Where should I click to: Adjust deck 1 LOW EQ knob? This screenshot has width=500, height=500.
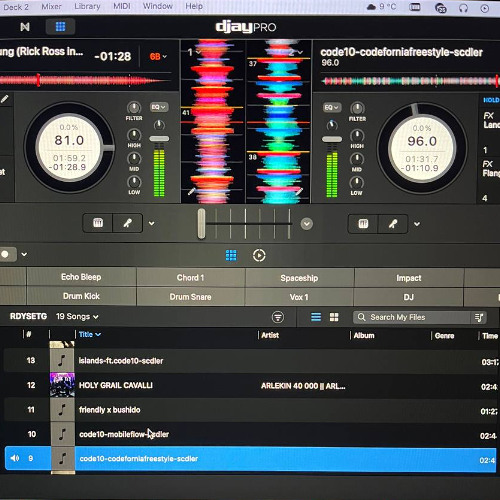click(x=134, y=182)
